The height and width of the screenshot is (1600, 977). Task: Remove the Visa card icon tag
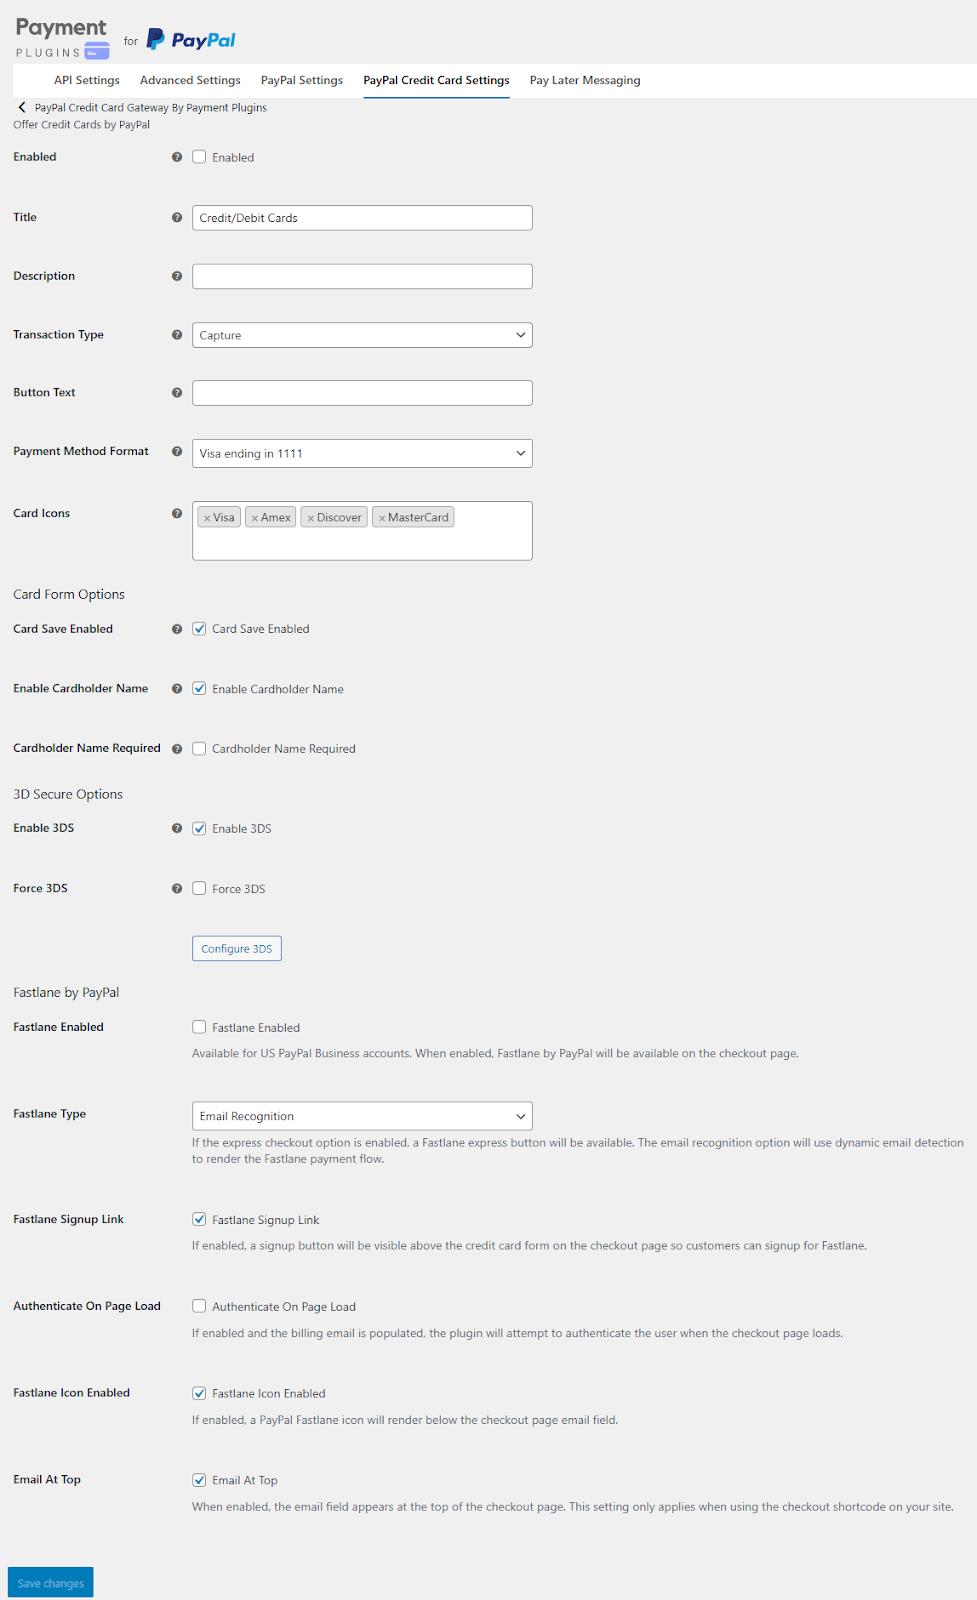click(x=207, y=518)
